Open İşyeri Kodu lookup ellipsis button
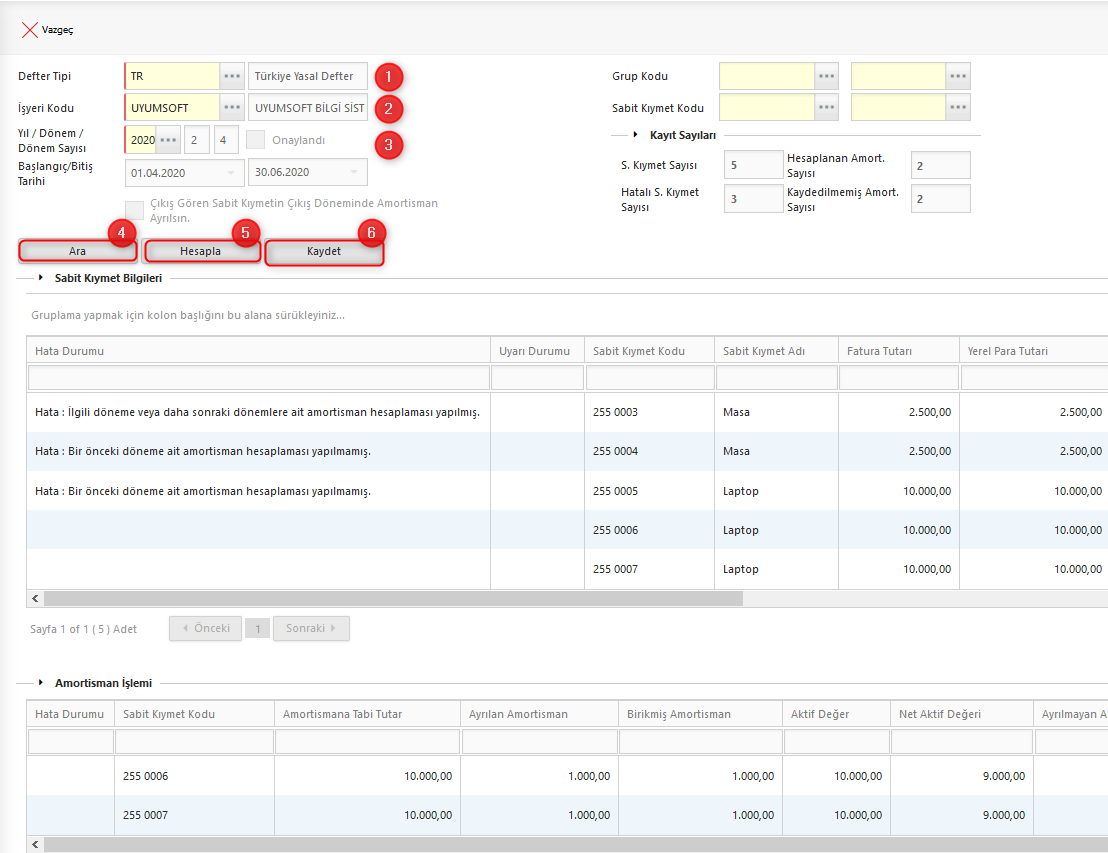The width and height of the screenshot is (1108, 853). click(232, 108)
